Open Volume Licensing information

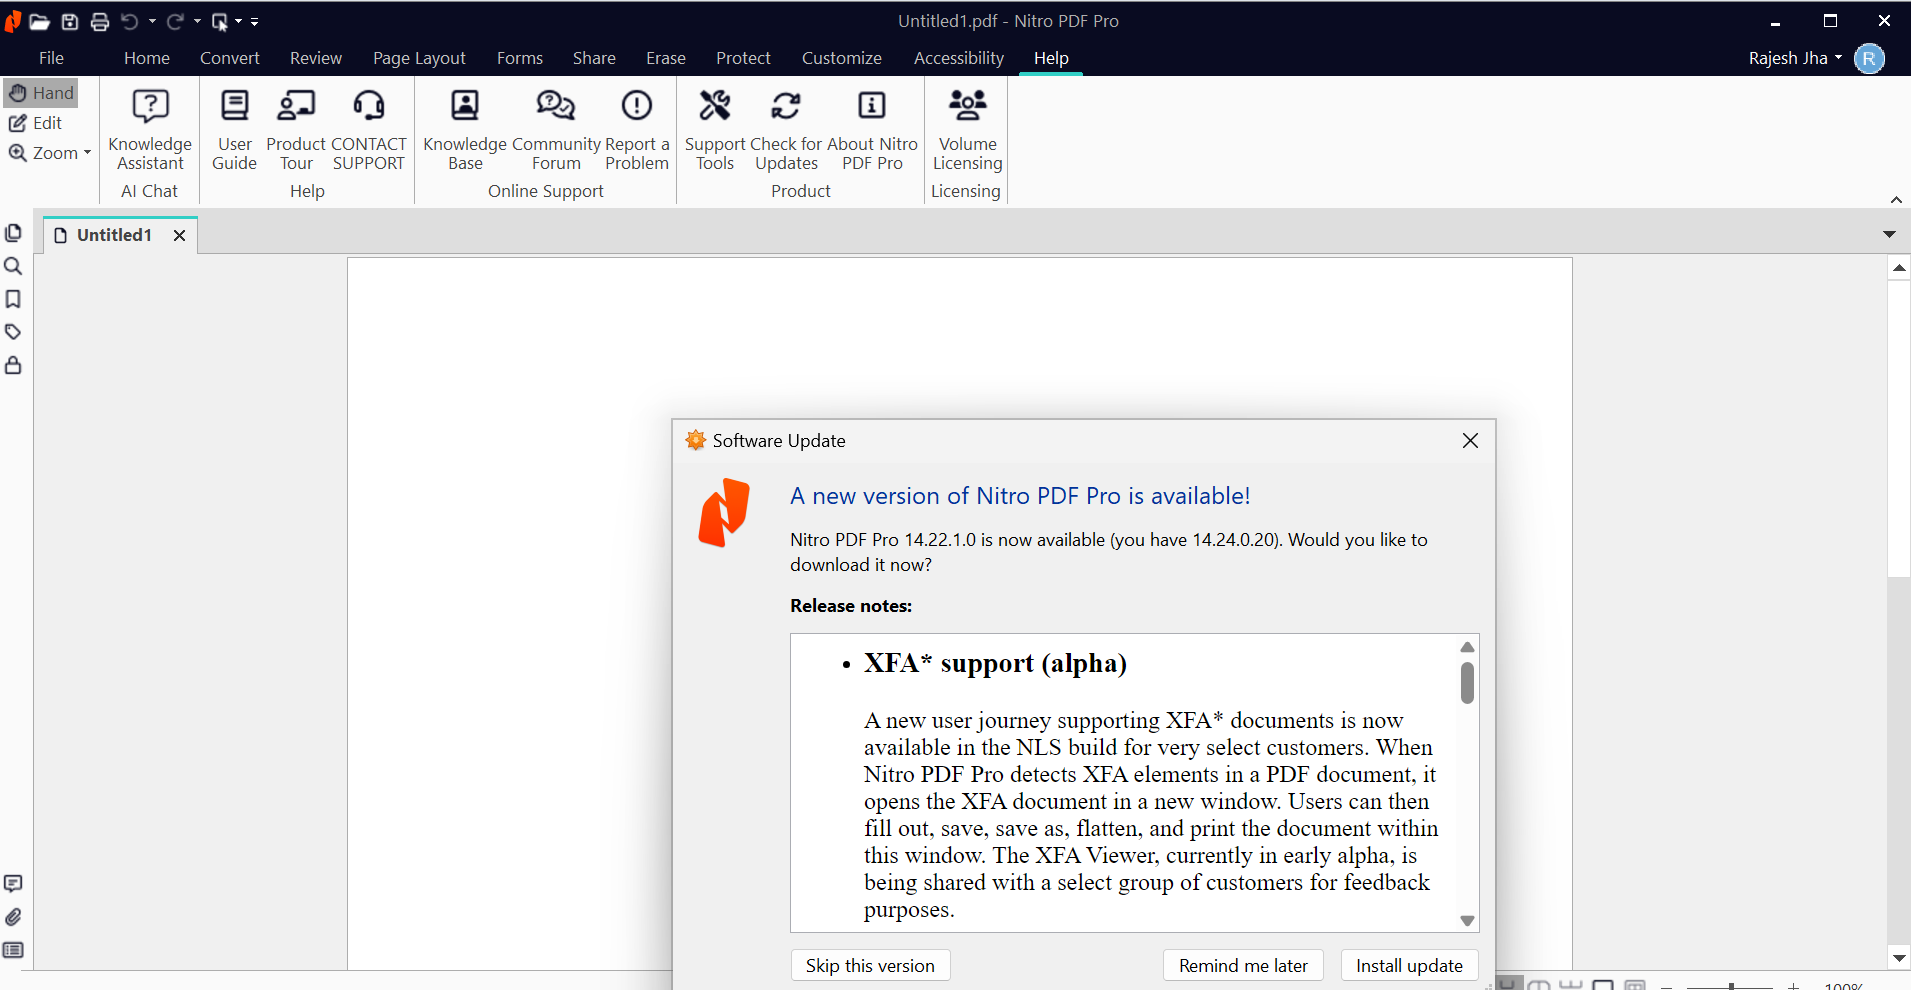966,130
